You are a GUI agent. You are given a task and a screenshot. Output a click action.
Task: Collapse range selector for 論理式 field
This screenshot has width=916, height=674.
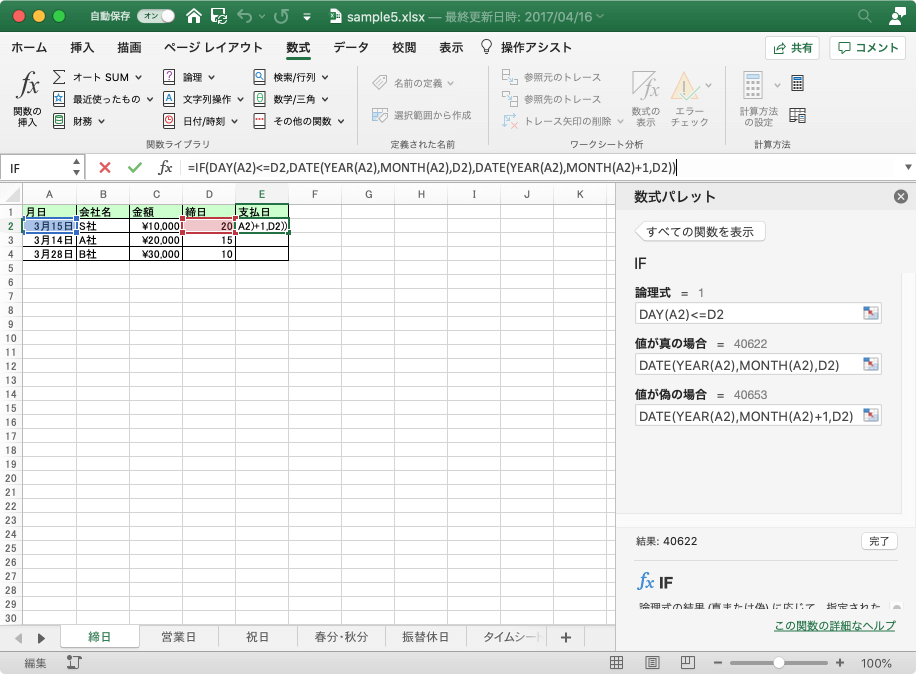pyautogui.click(x=871, y=314)
